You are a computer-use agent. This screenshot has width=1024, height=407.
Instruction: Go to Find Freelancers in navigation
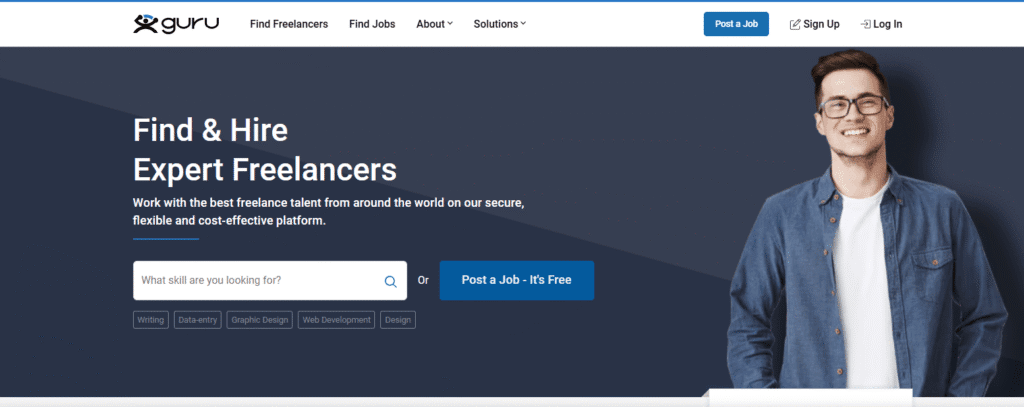[x=289, y=24]
